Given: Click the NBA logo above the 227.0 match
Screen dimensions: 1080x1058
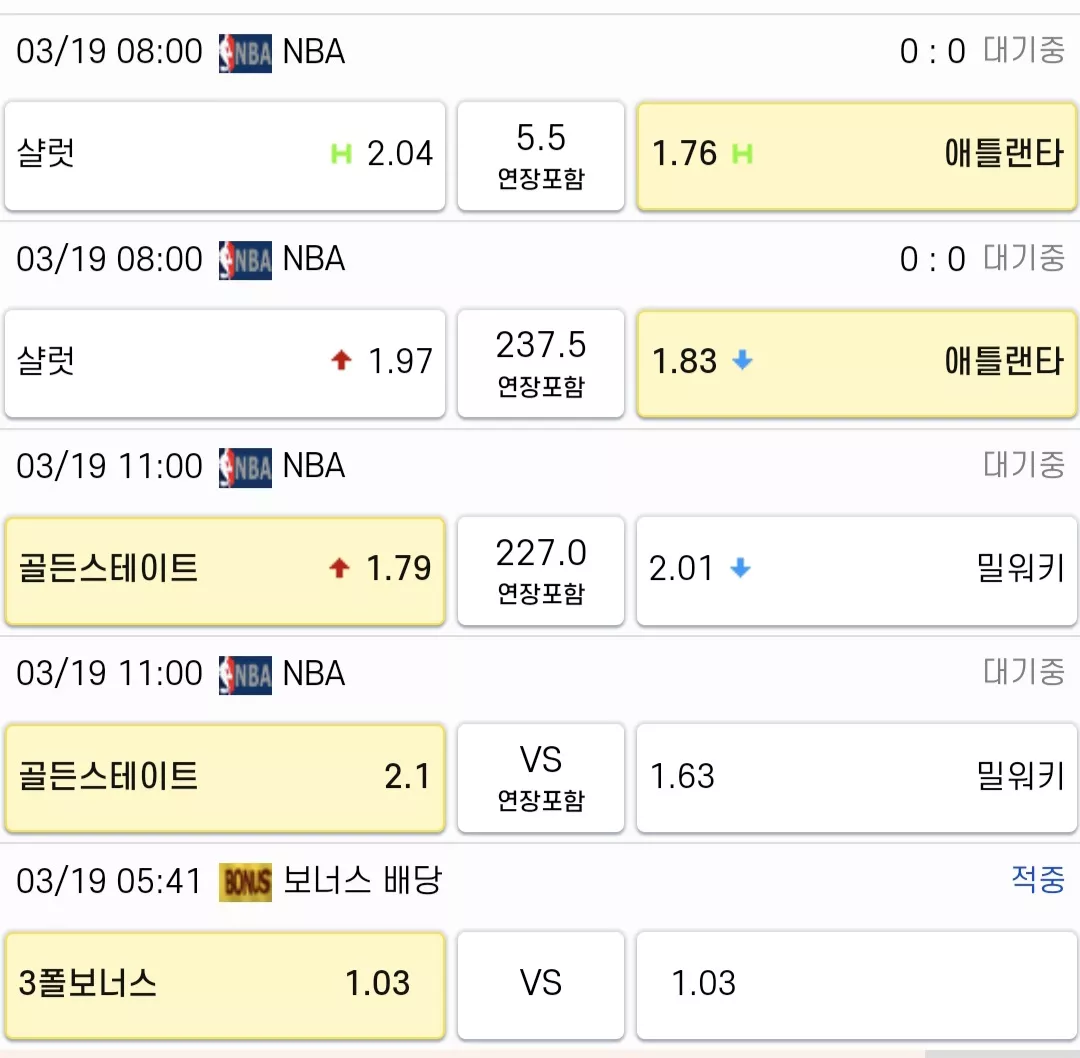Looking at the screenshot, I should click(x=245, y=468).
